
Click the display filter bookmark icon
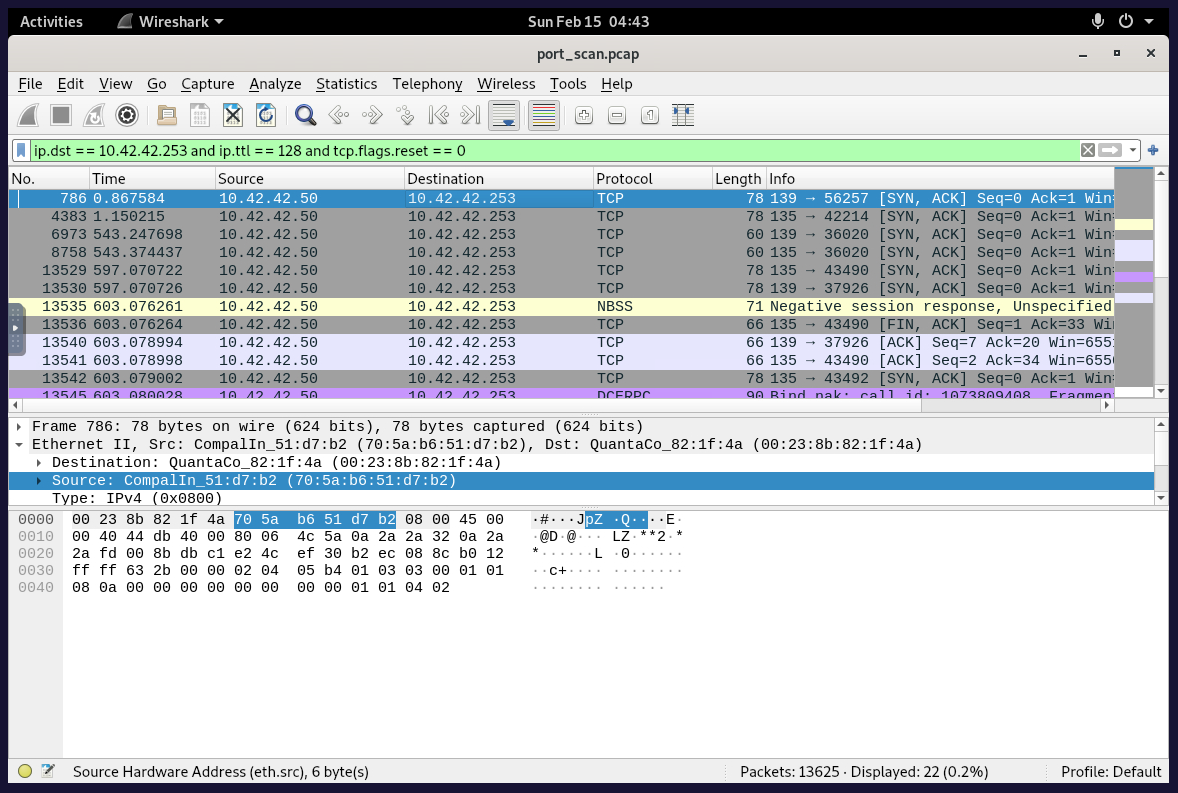(21, 150)
